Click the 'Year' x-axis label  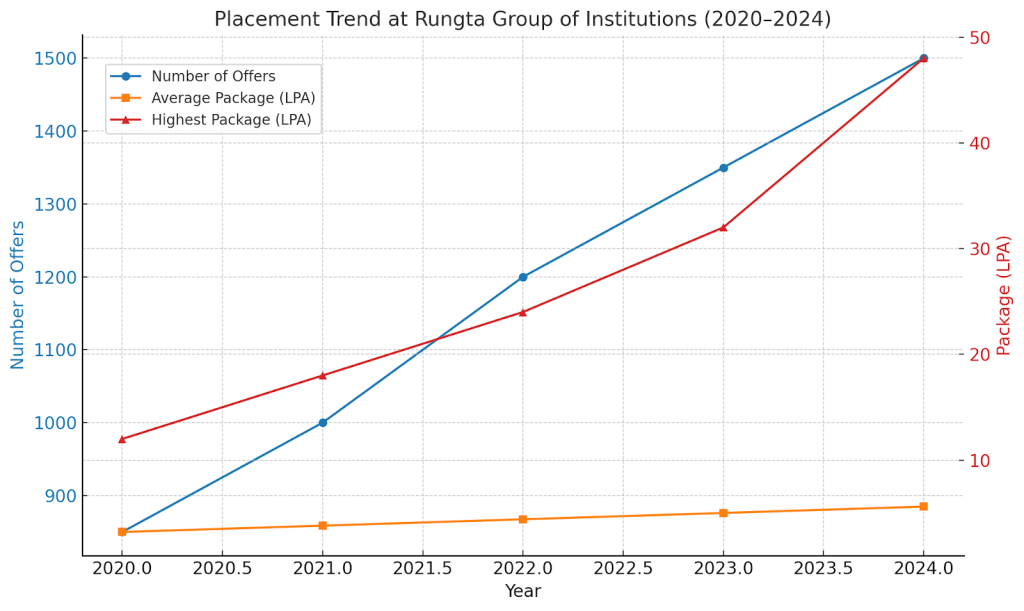point(522,591)
